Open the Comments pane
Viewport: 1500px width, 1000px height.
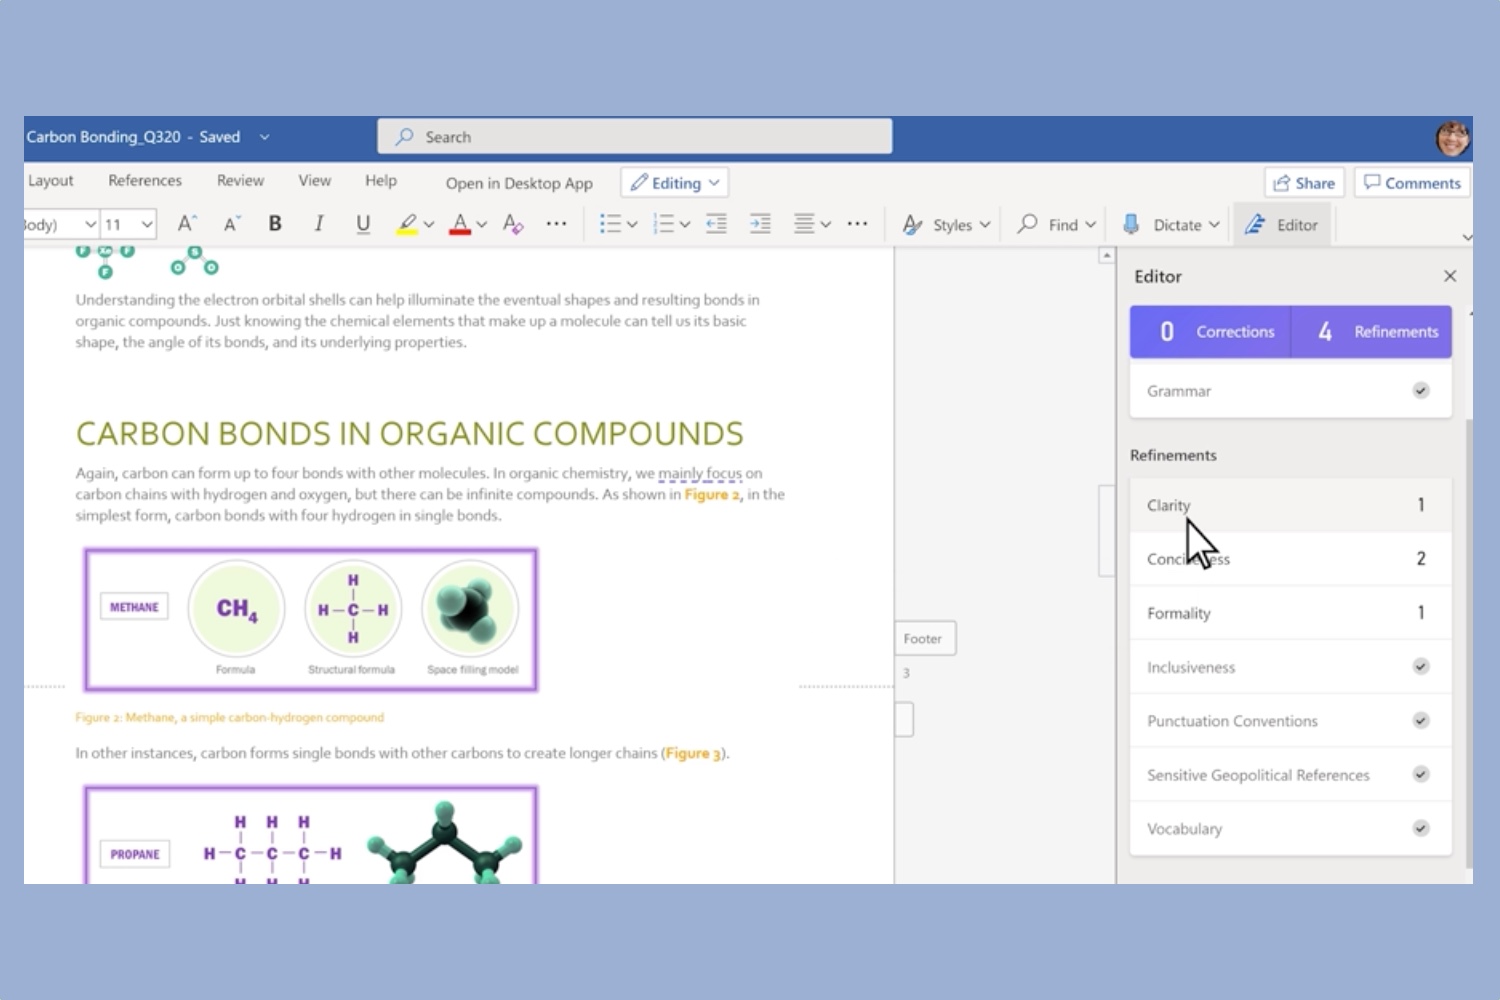1411,182
